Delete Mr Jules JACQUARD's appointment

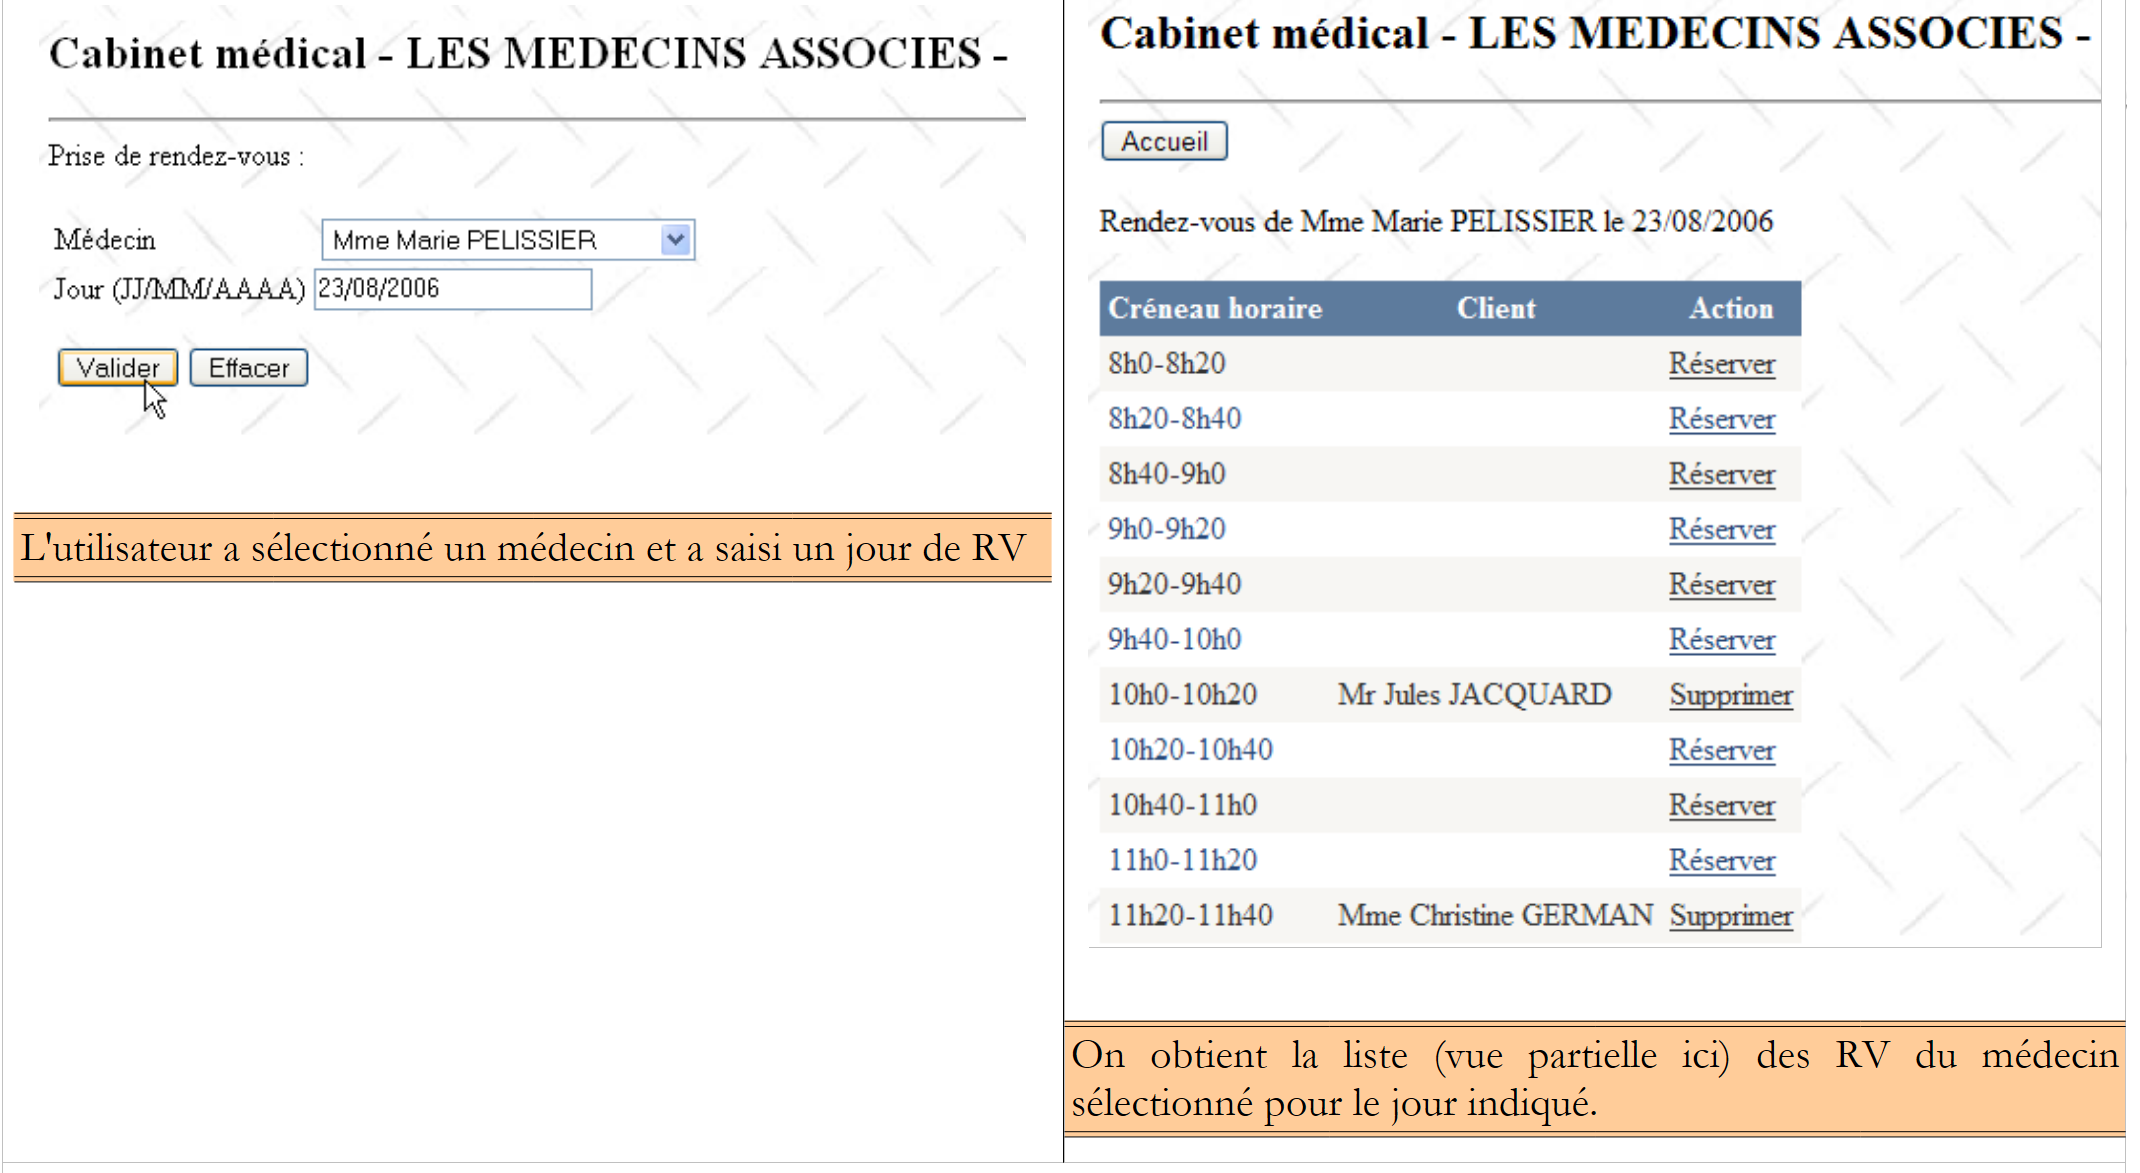(1730, 695)
